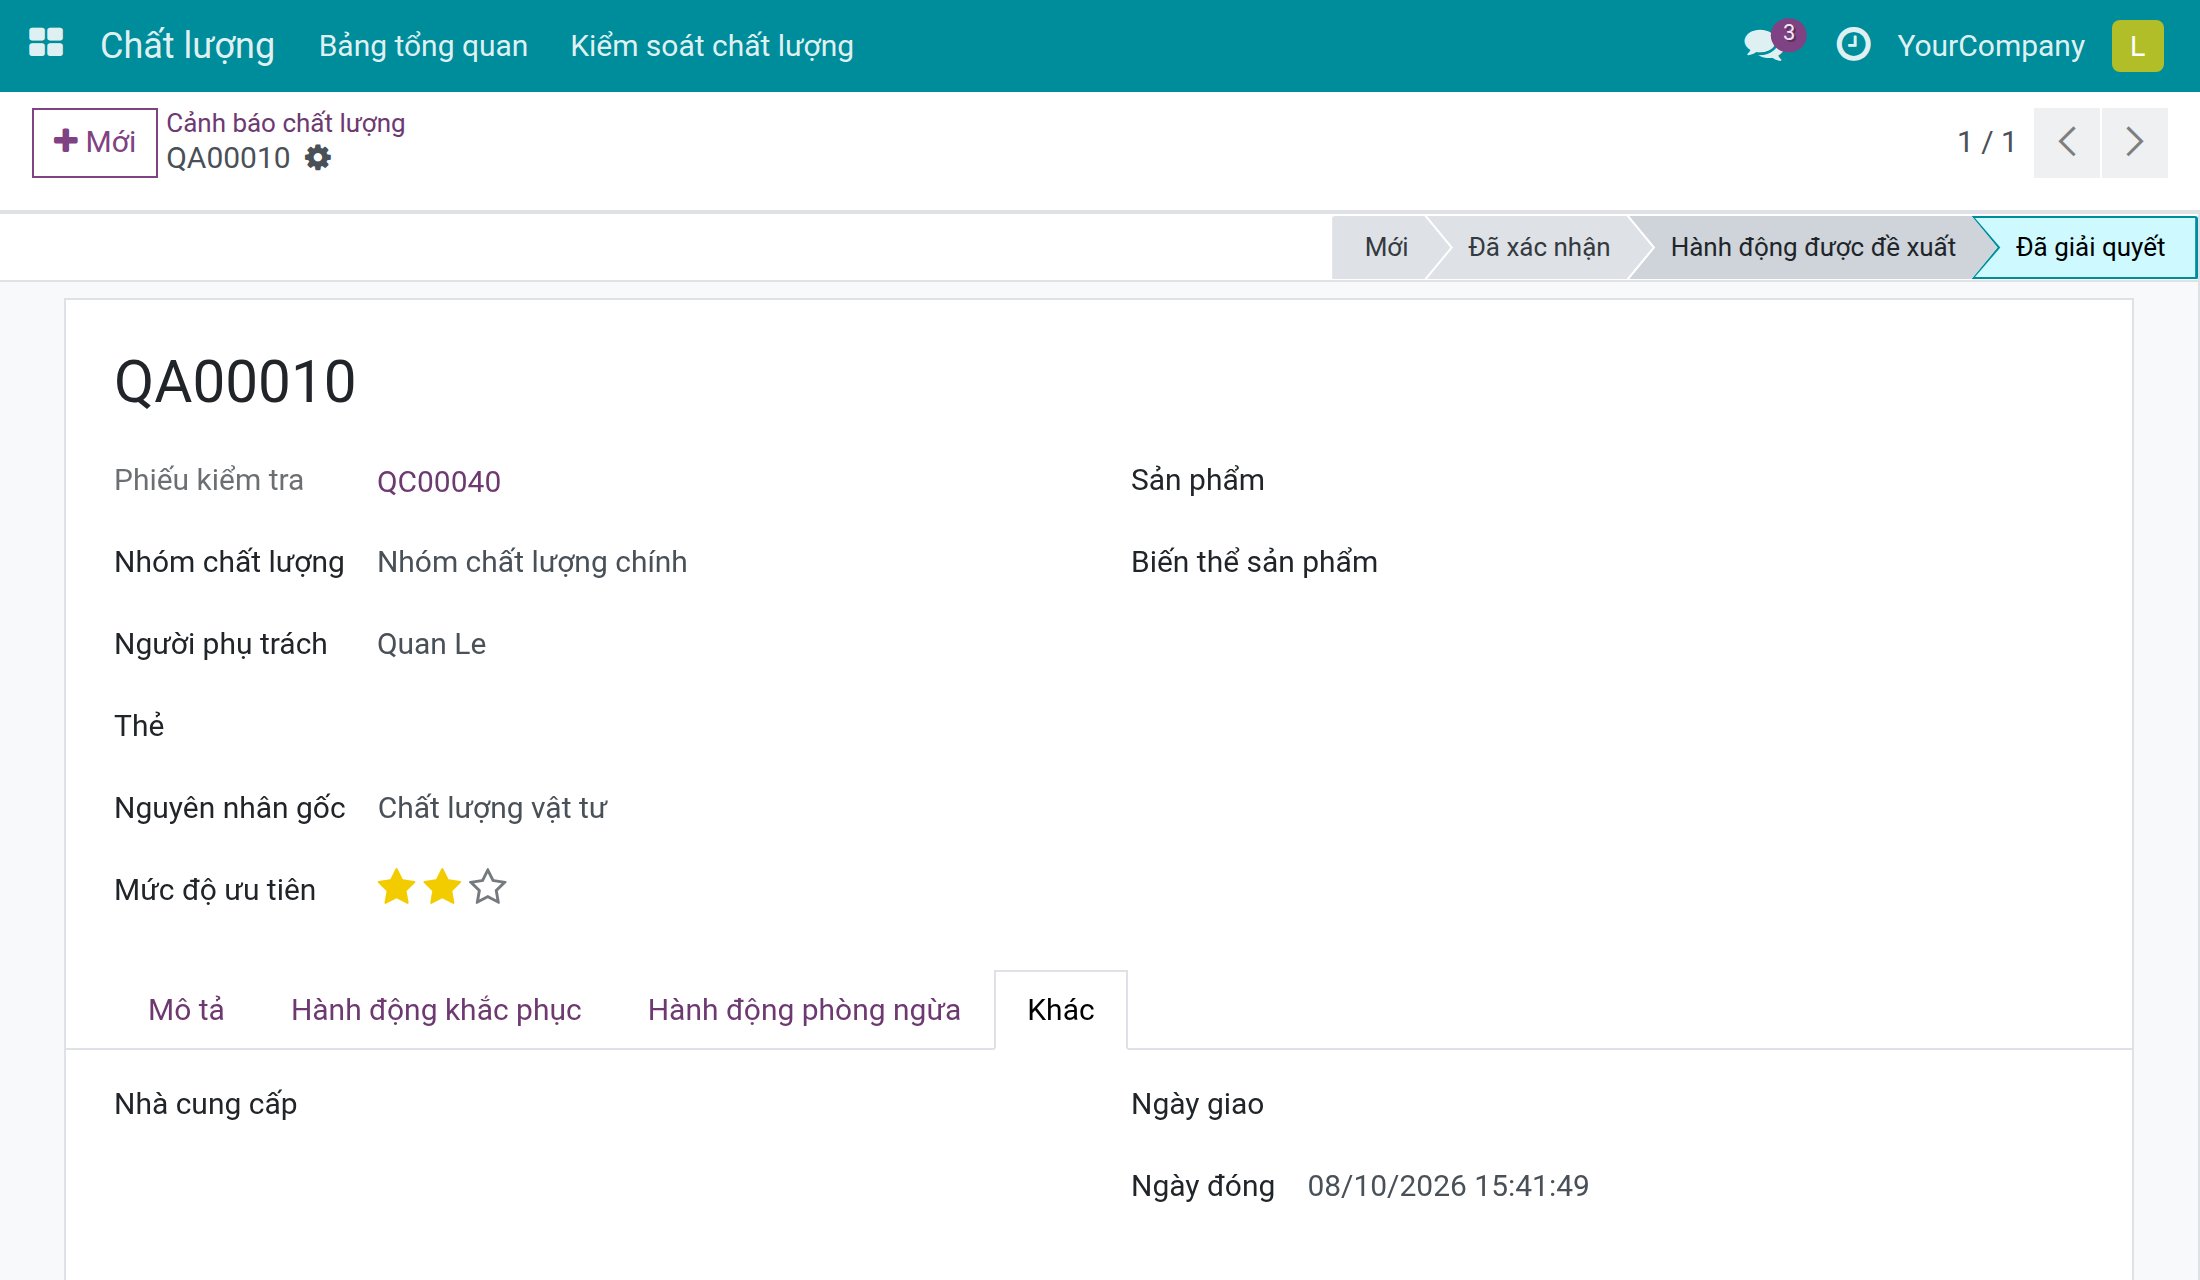Open linked check QC00040
Image resolution: width=2200 pixels, height=1280 pixels.
(439, 482)
